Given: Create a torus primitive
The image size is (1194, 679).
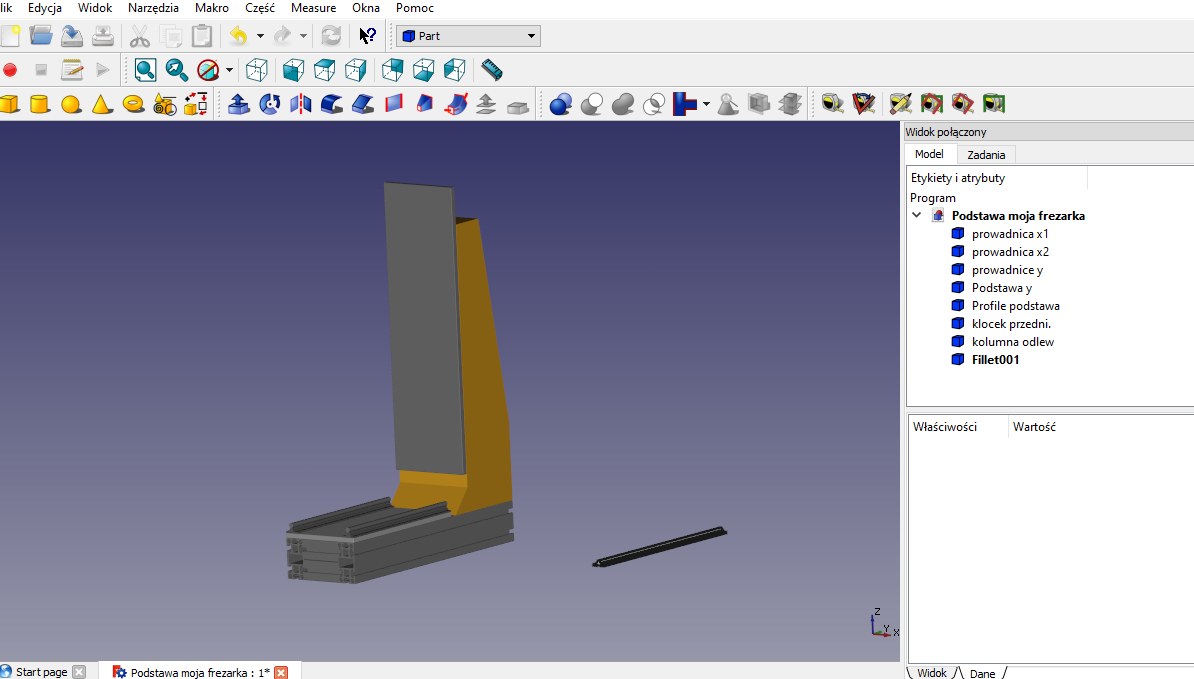Looking at the screenshot, I should (133, 104).
